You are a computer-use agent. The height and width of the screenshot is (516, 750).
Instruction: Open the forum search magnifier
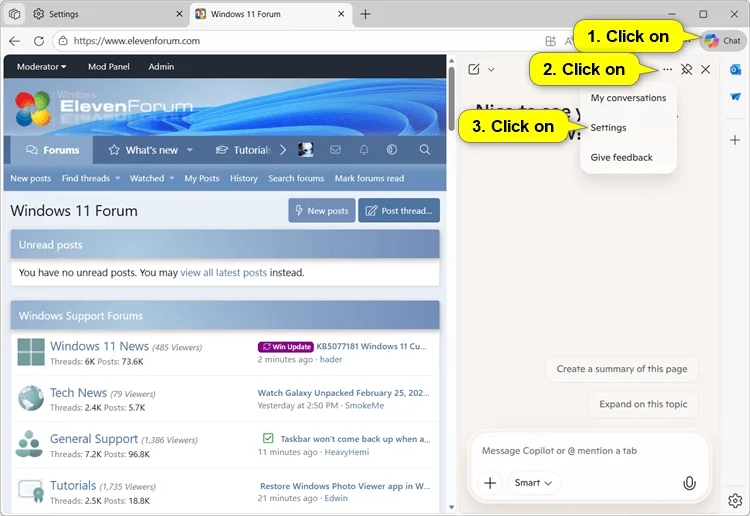coord(425,150)
